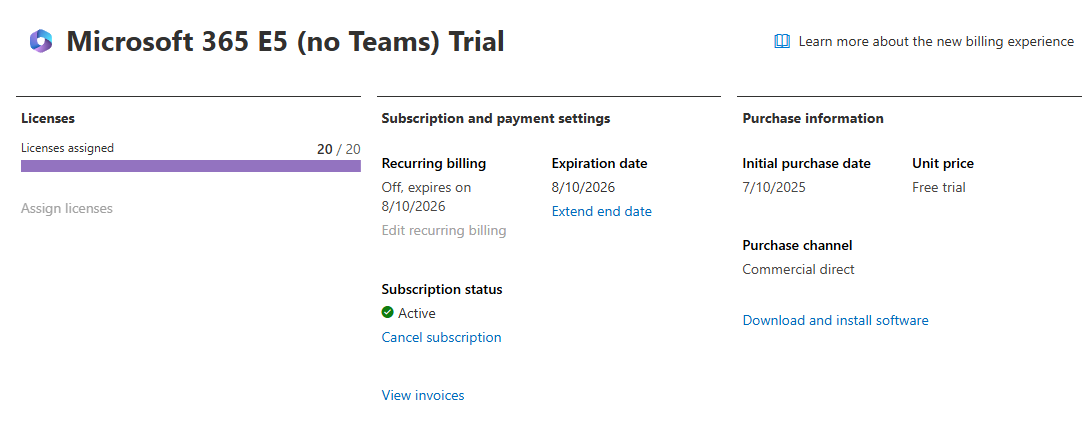This screenshot has height=440, width=1091.
Task: Click the Extend end date link
Action: 602,211
